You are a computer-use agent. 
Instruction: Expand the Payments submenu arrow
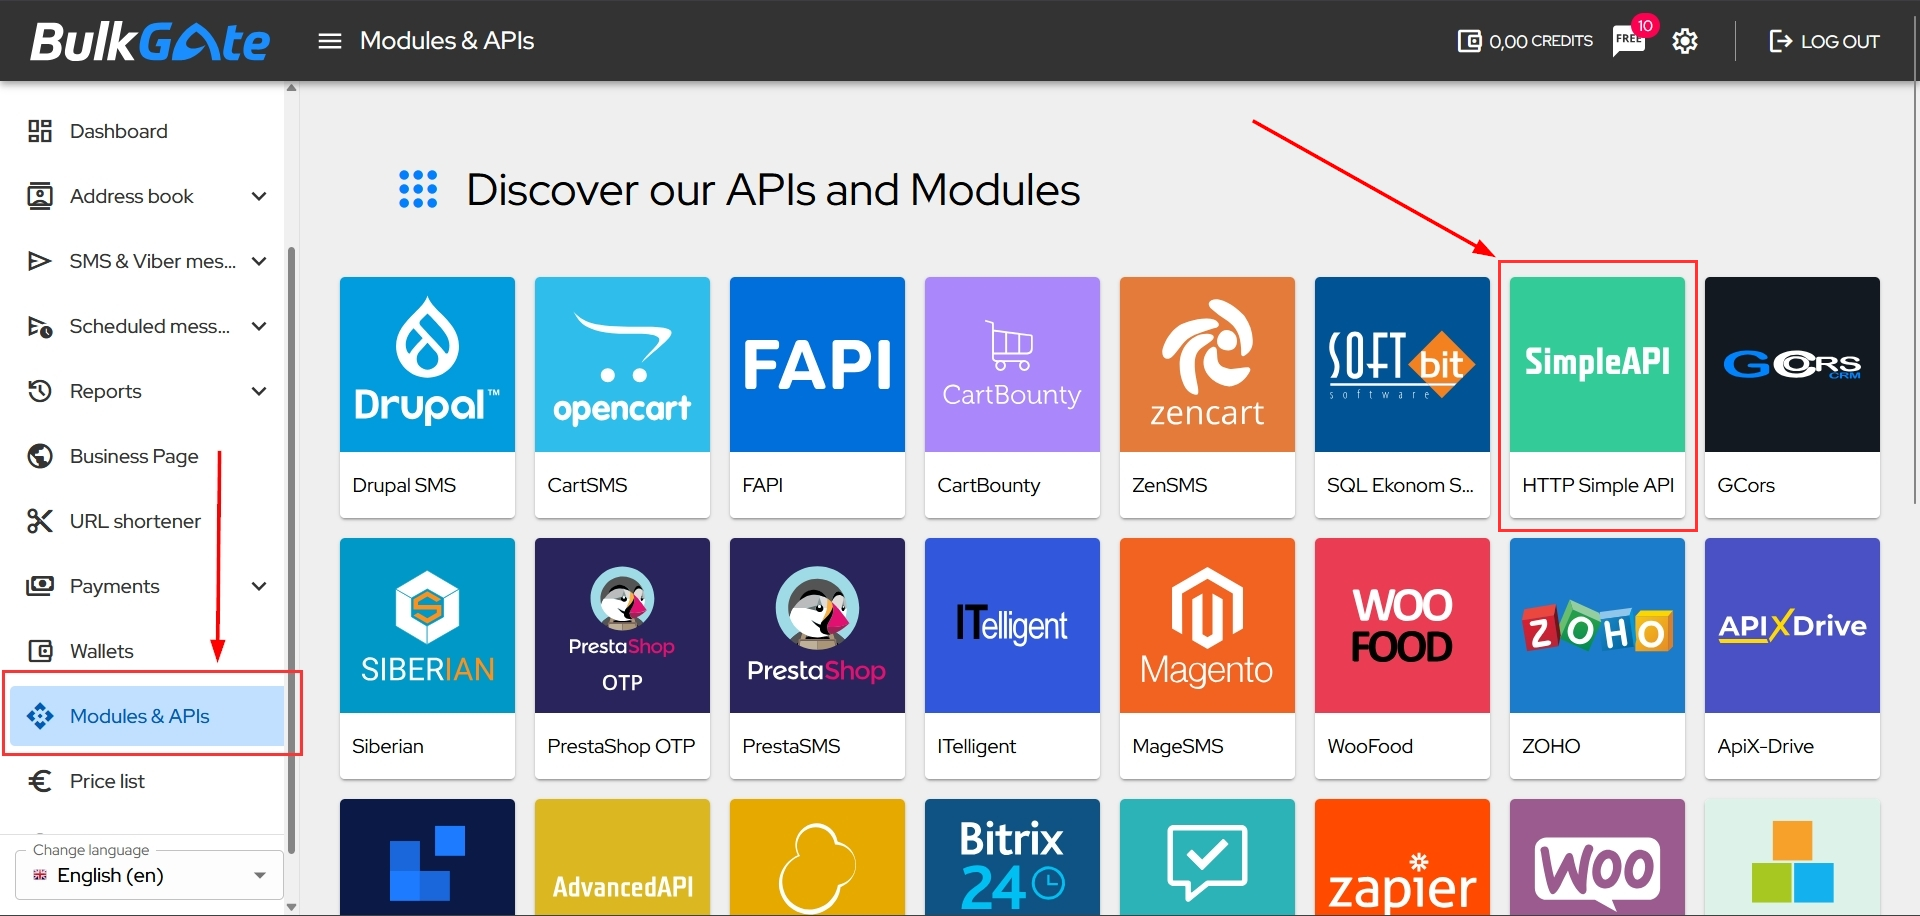[259, 586]
